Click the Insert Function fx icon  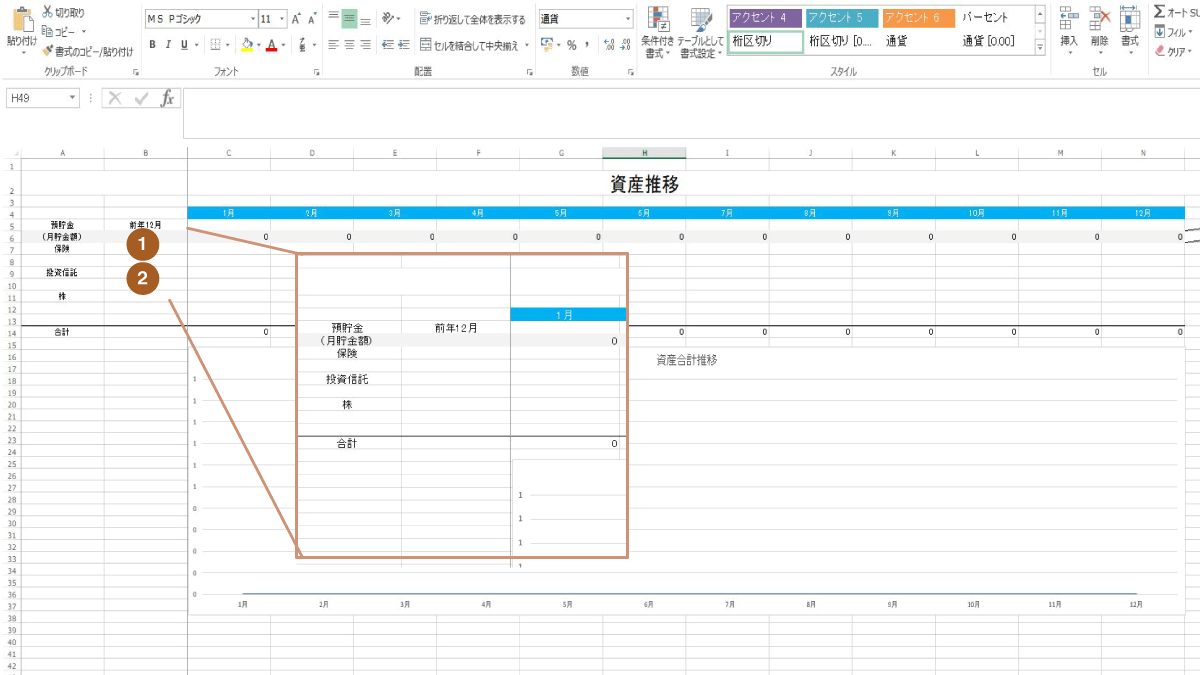click(x=167, y=98)
